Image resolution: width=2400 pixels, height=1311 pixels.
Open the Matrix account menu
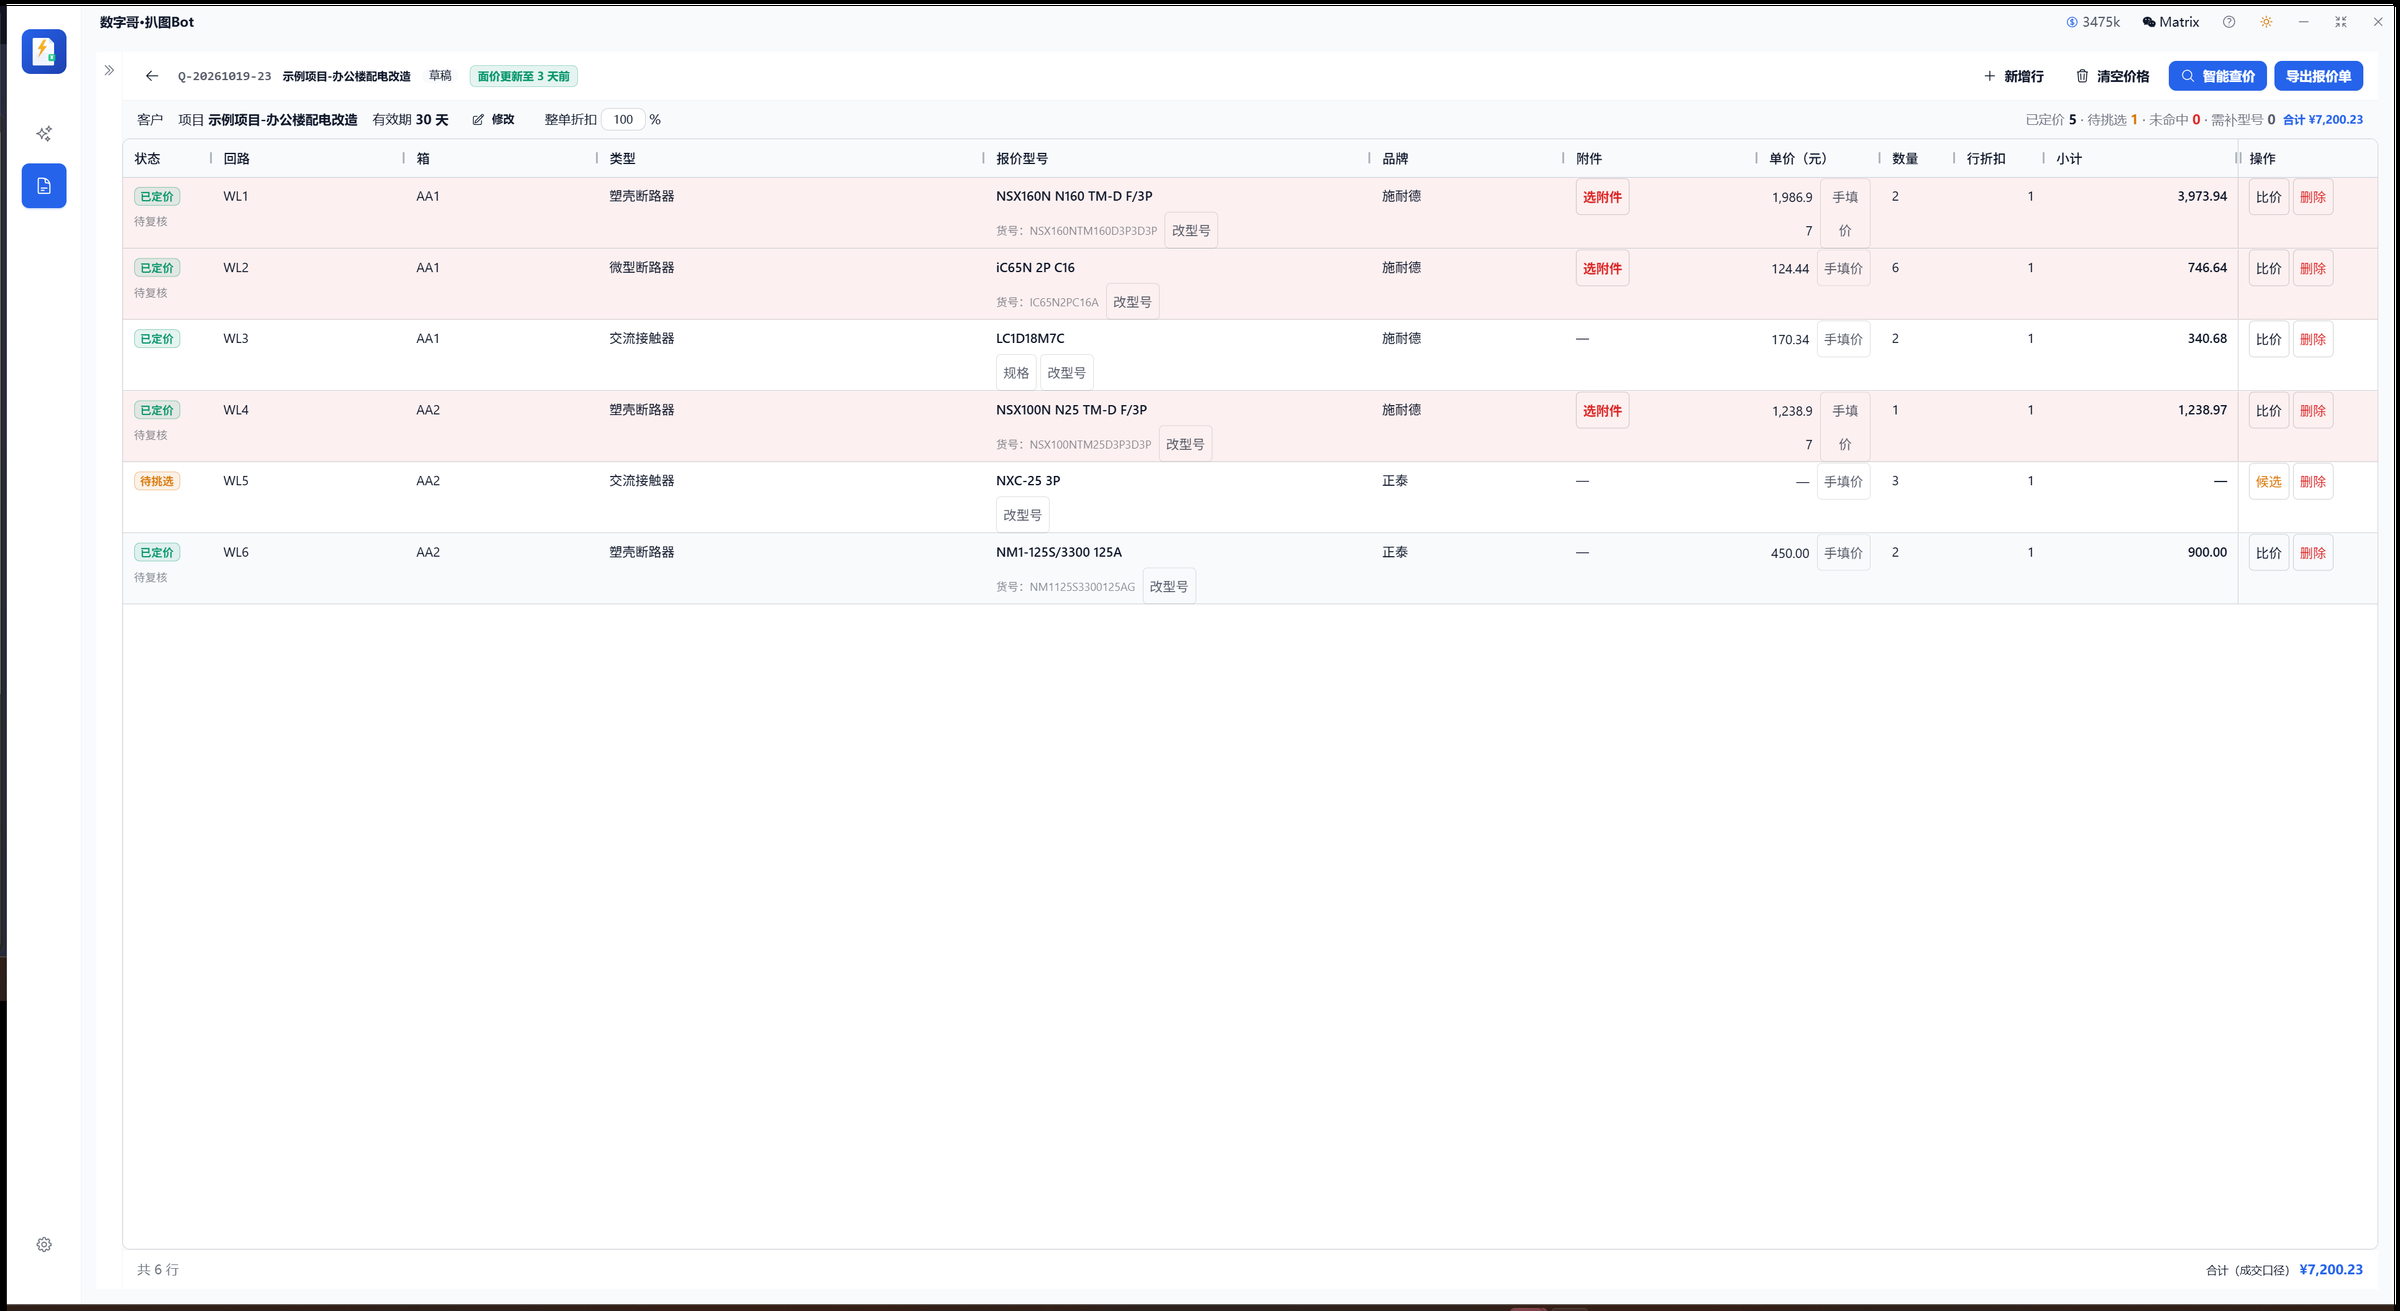coord(2171,22)
